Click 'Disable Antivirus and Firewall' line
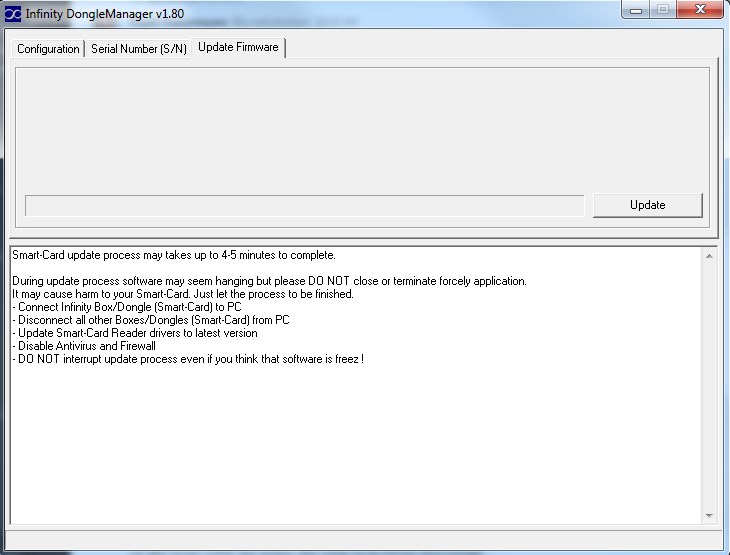The height and width of the screenshot is (555, 730). tap(84, 346)
